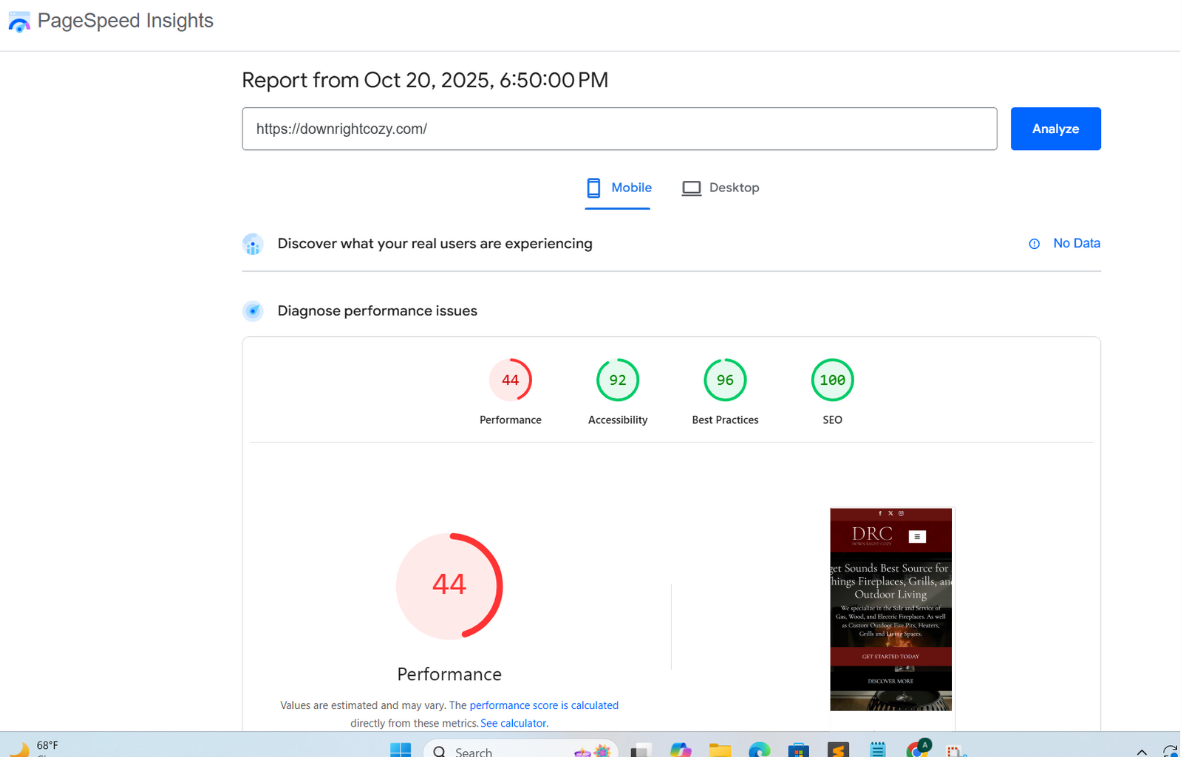Switch to the Desktop tab

click(721, 188)
